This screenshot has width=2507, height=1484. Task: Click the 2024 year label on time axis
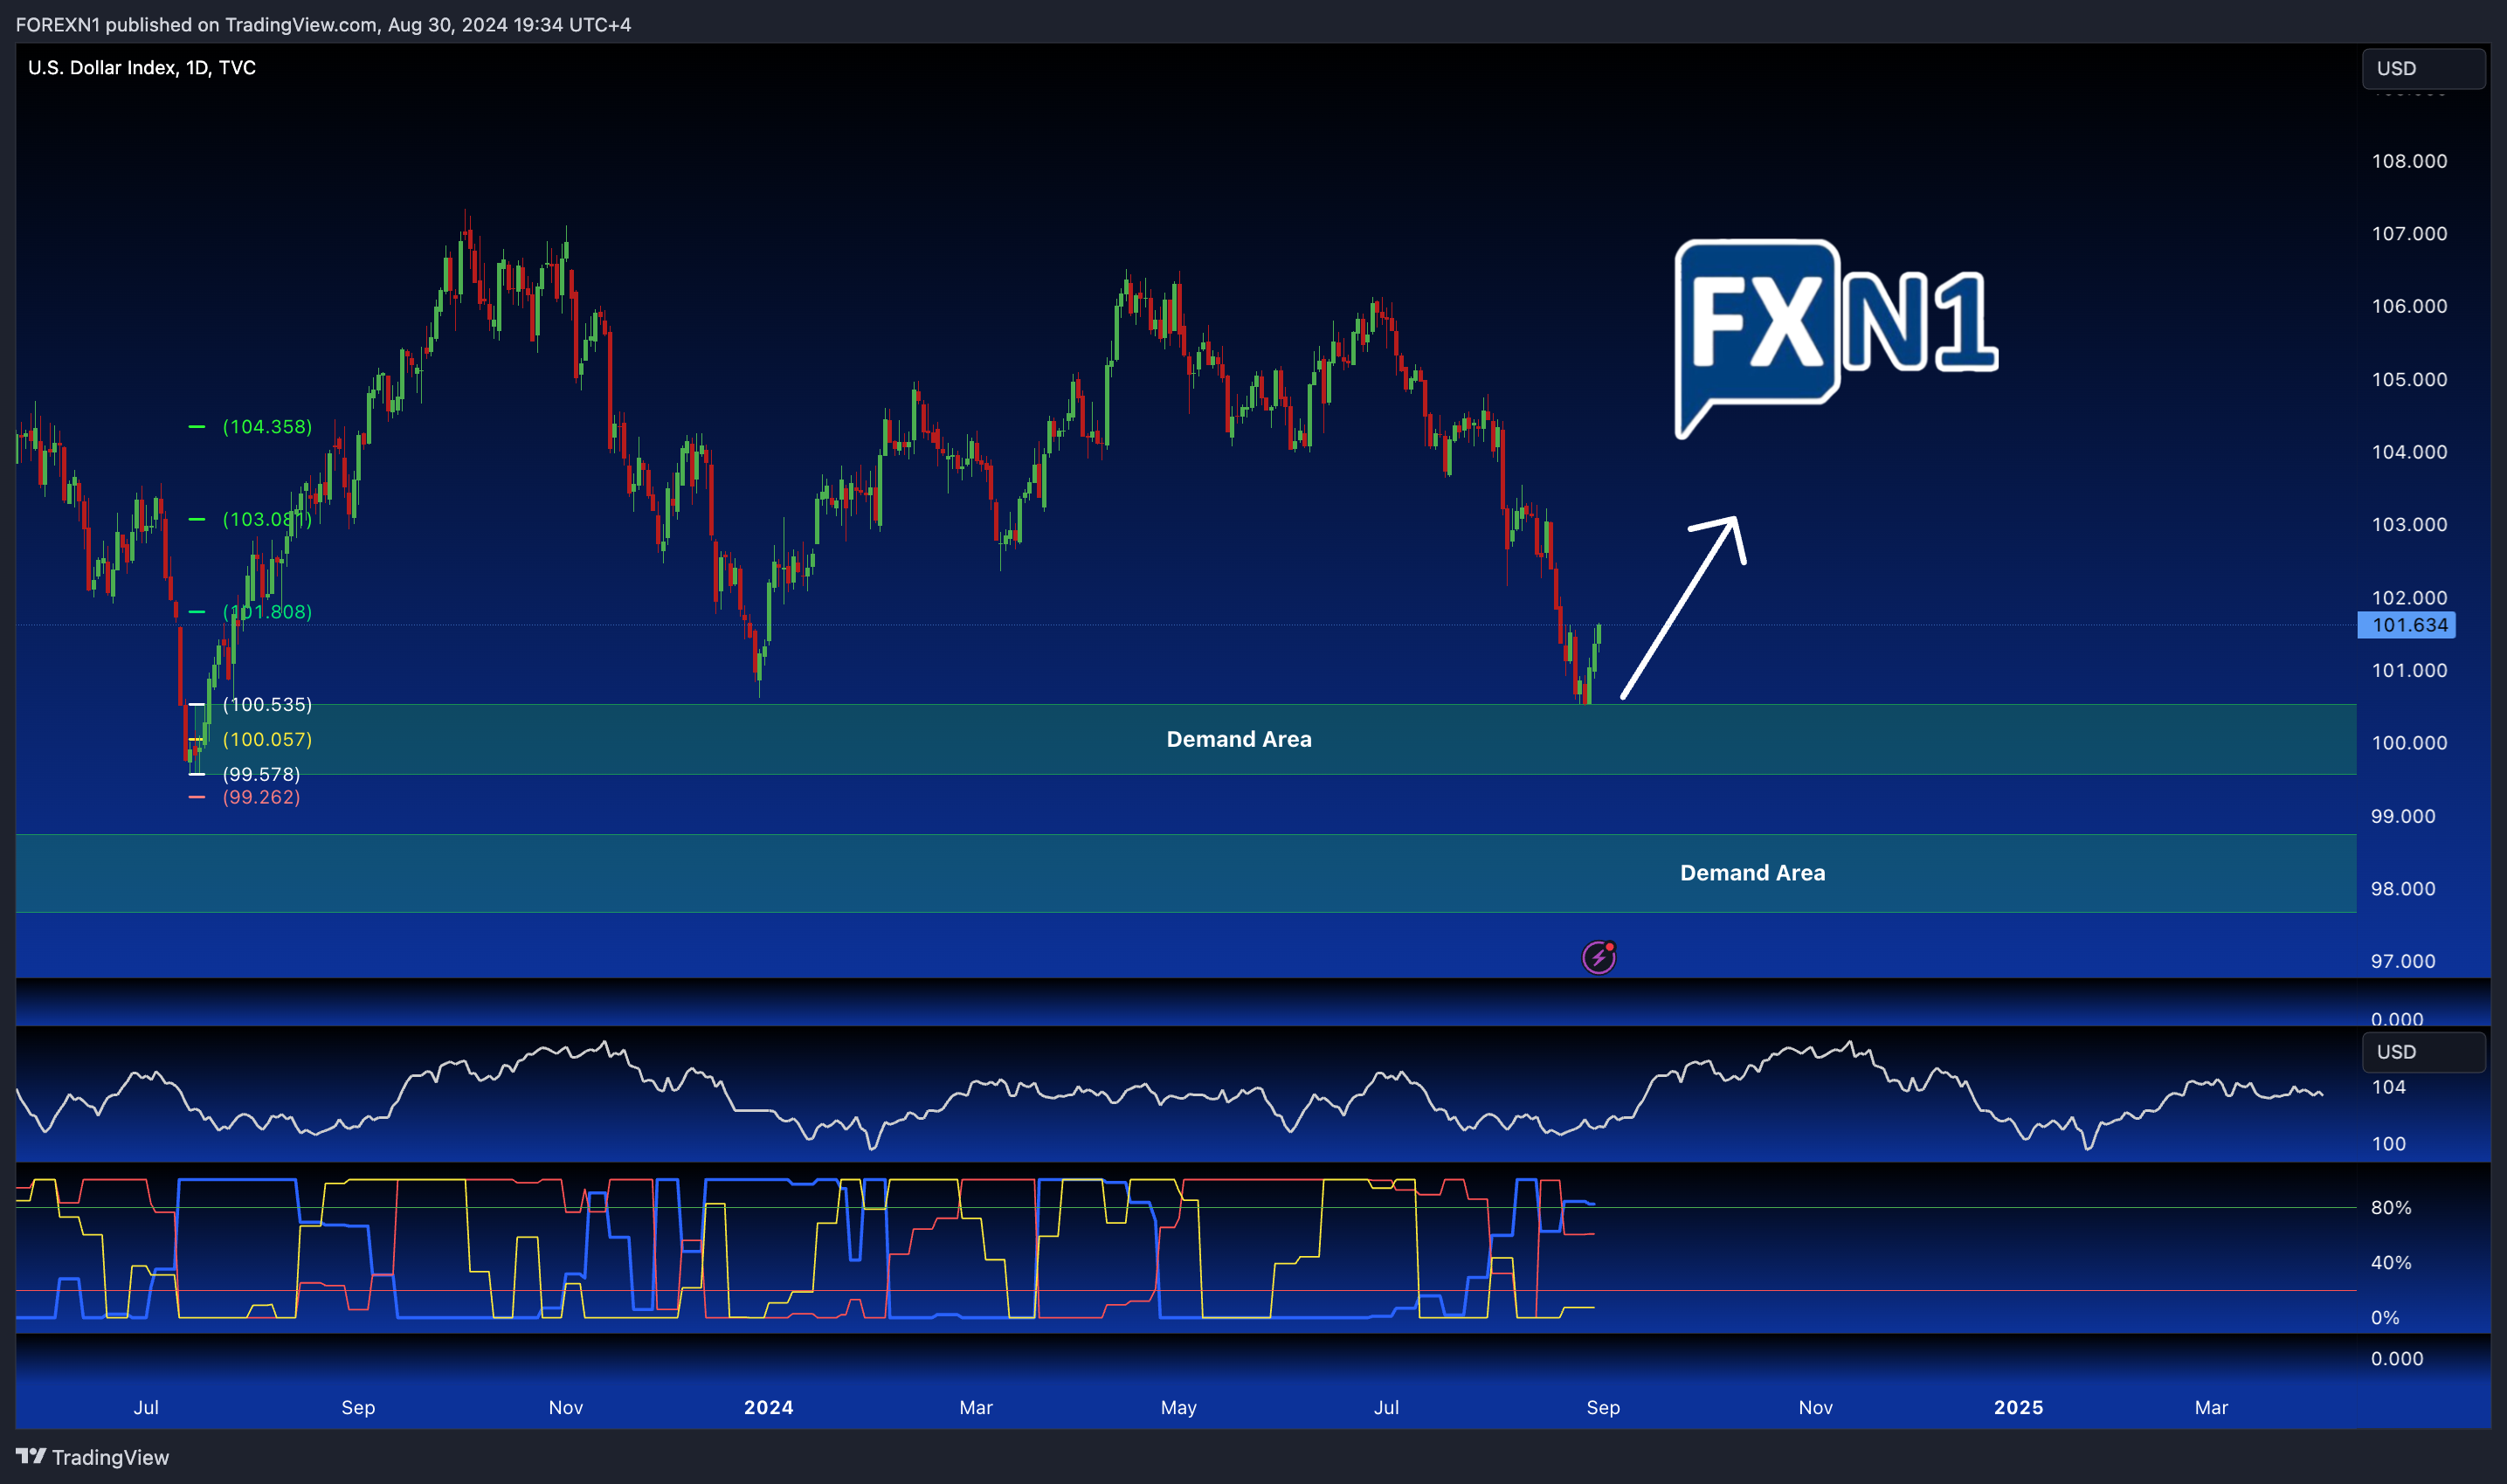coord(769,1407)
